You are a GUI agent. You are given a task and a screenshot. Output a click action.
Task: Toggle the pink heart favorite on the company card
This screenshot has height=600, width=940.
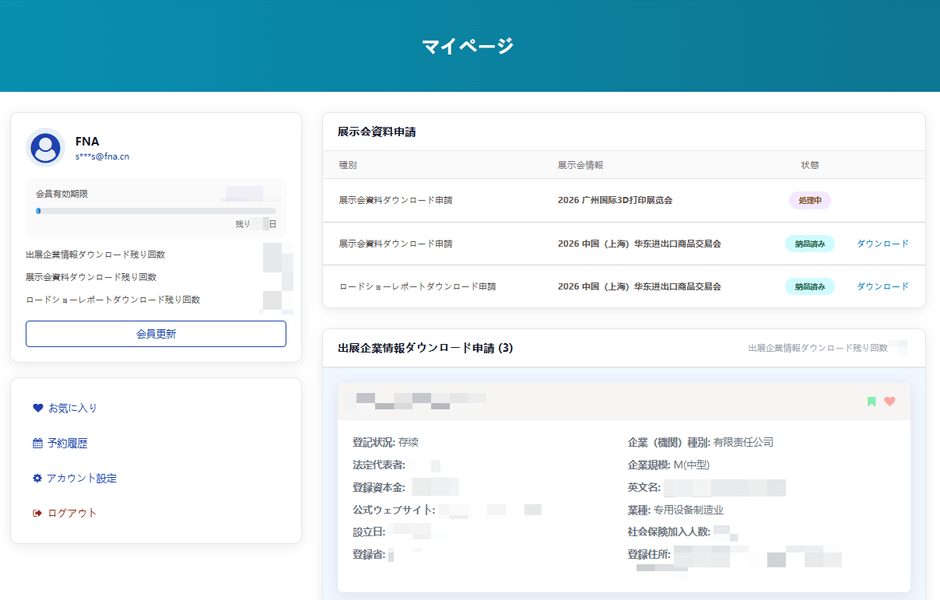click(x=890, y=400)
